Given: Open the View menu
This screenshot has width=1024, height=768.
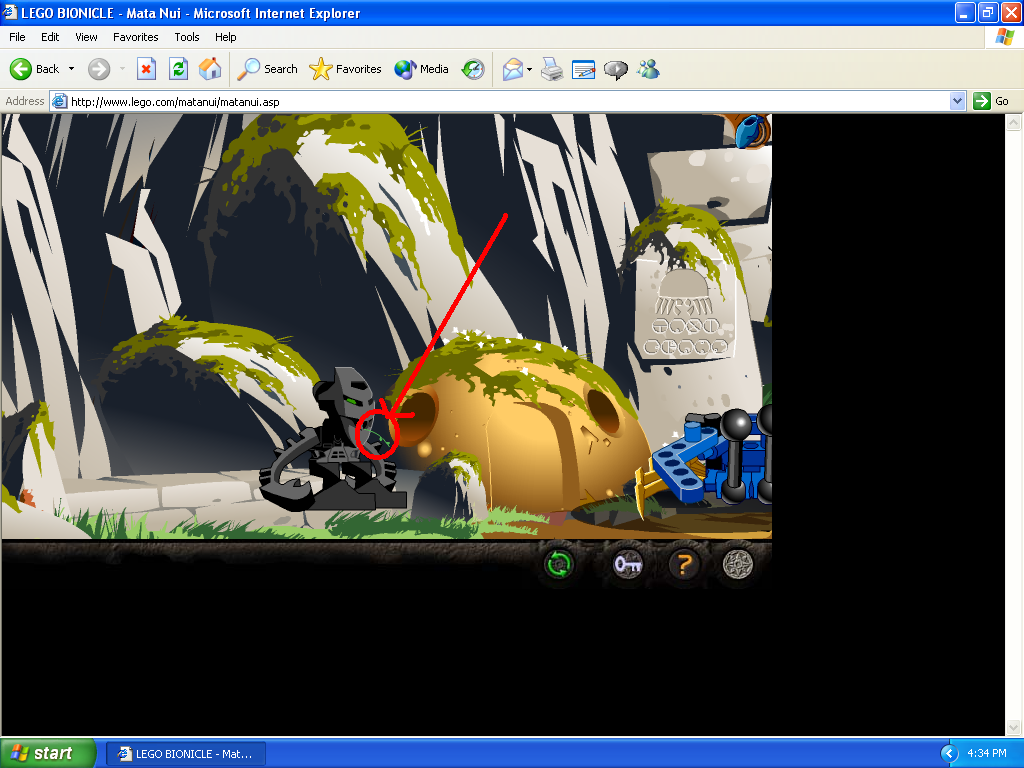Looking at the screenshot, I should [86, 37].
